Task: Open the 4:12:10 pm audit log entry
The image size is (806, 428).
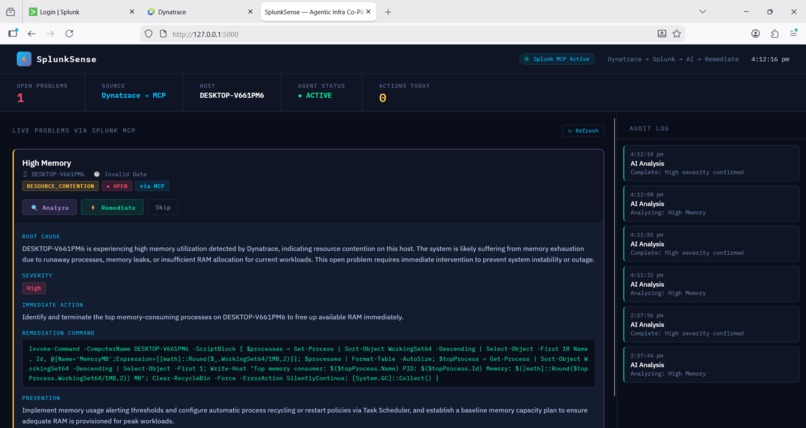Action: pos(711,163)
